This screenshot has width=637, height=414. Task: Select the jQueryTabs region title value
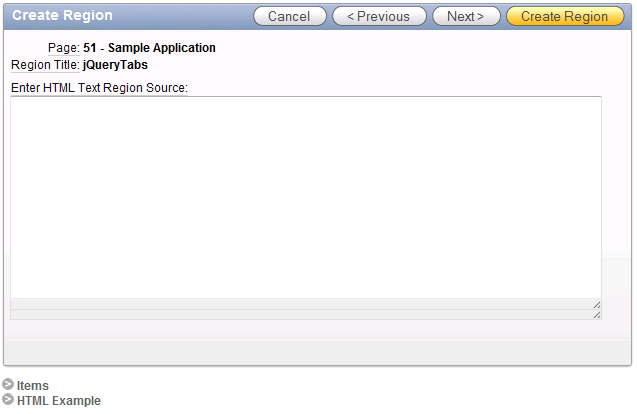pyautogui.click(x=115, y=65)
